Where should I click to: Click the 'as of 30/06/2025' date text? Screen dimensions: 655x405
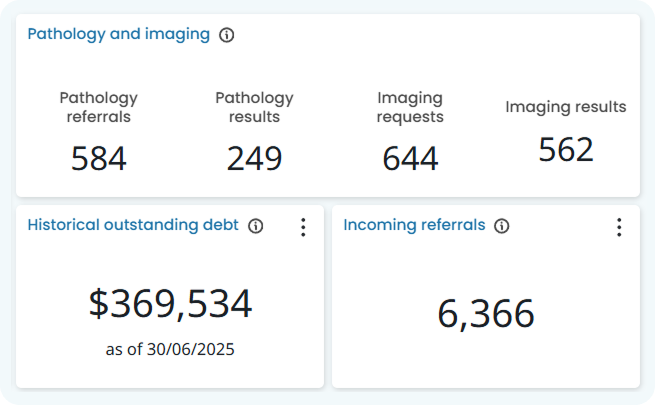click(170, 349)
